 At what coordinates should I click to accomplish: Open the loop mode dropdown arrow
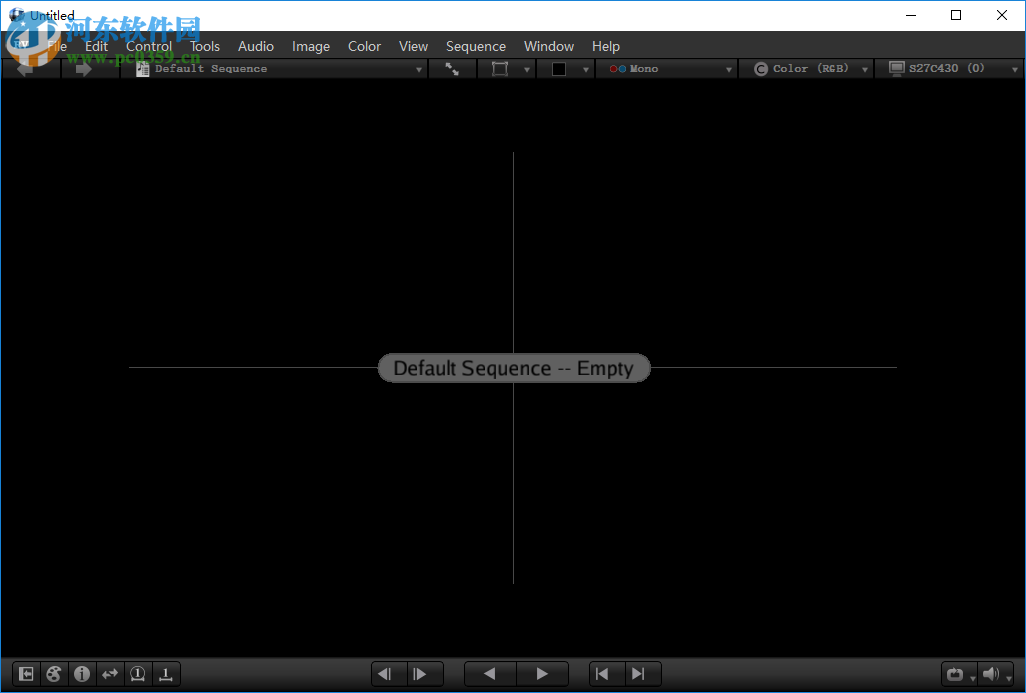(x=973, y=679)
